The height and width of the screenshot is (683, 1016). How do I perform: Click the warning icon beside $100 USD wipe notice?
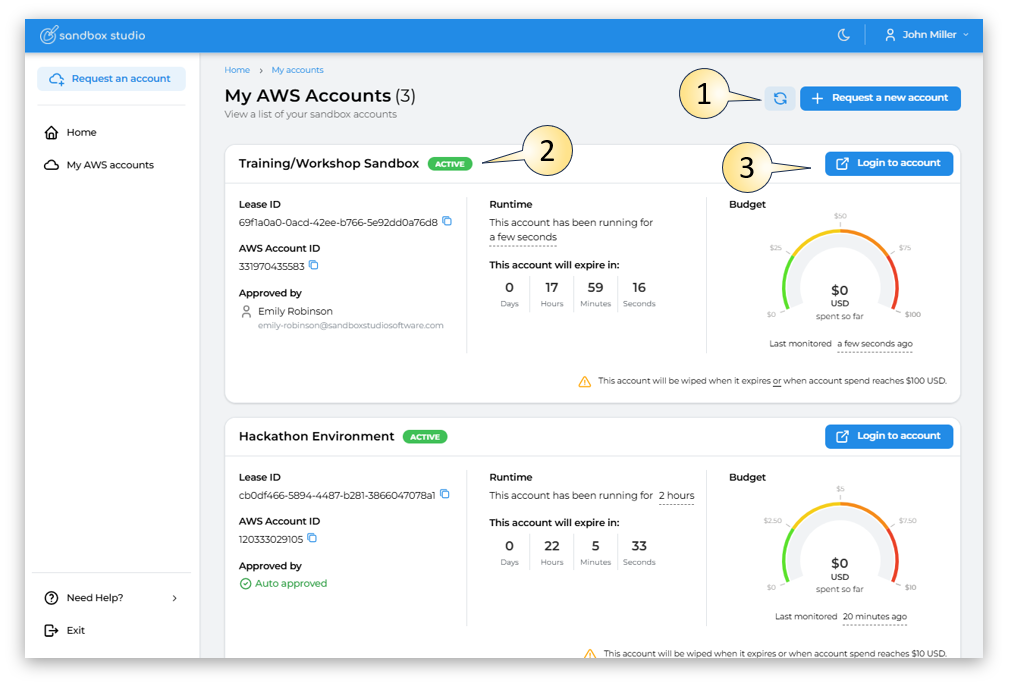tap(584, 382)
